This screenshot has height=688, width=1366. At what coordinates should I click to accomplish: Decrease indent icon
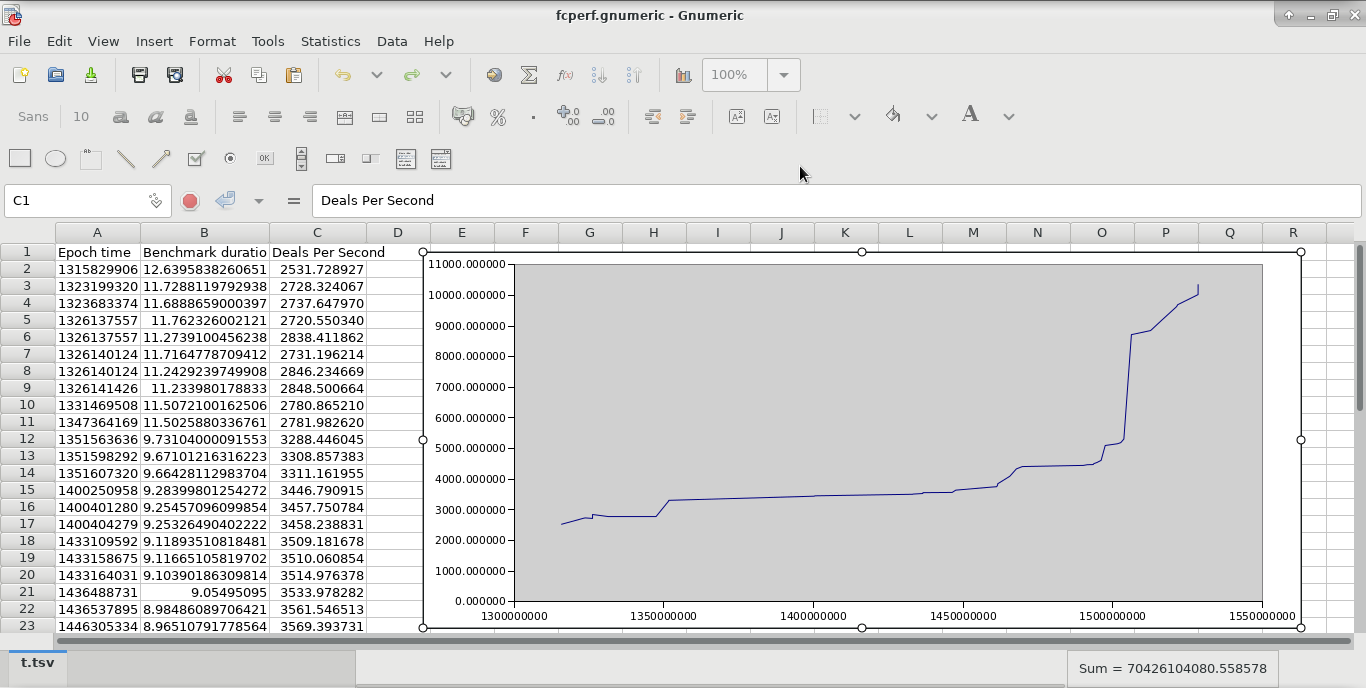pyautogui.click(x=652, y=117)
